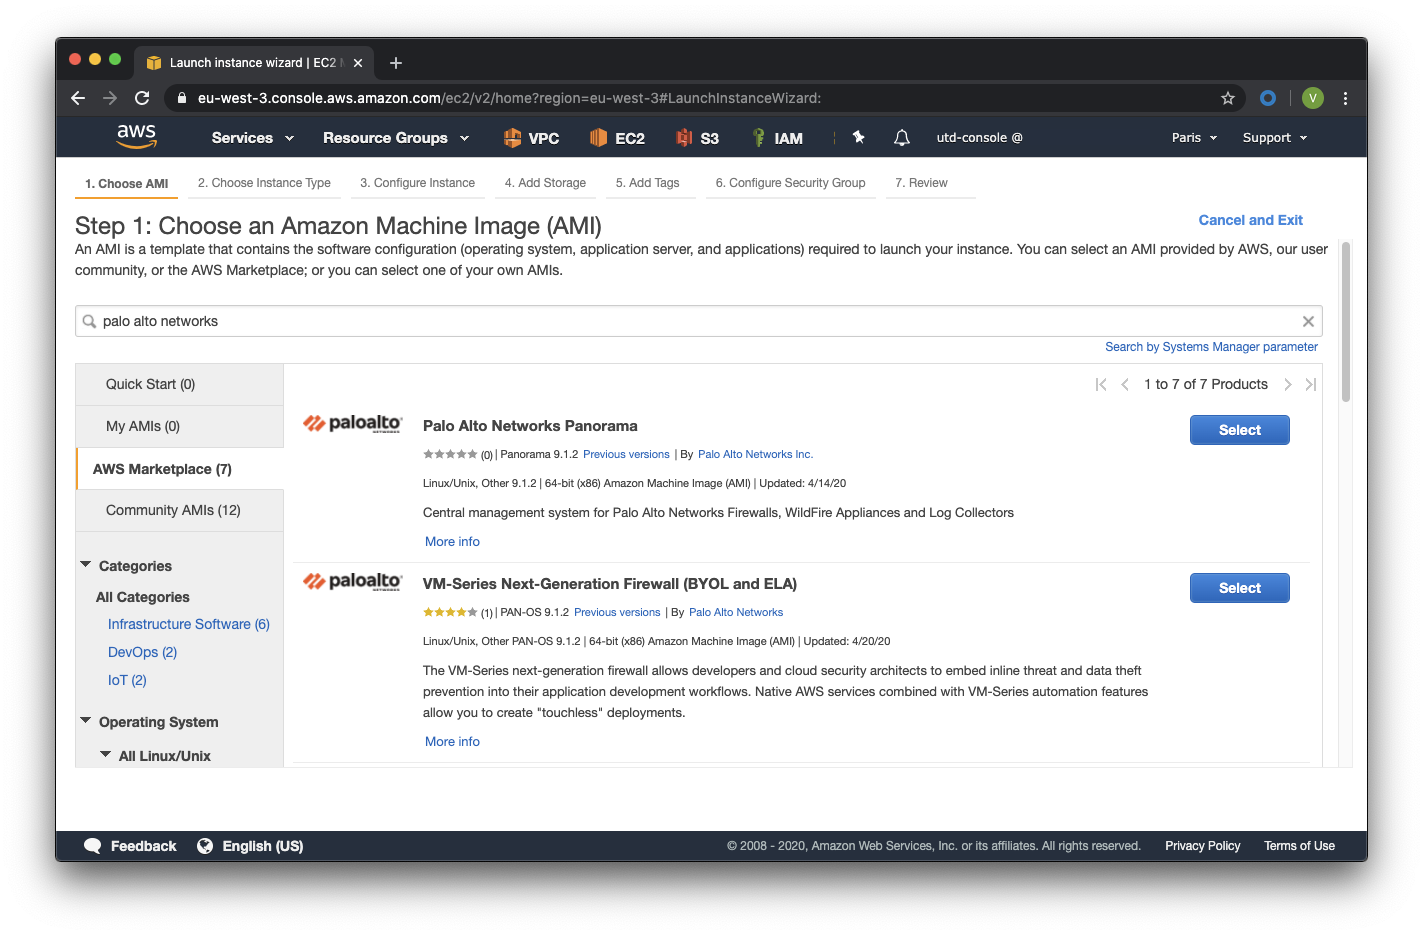Open More info for VM-Series Firewall
Image resolution: width=1423 pixels, height=935 pixels.
pyautogui.click(x=452, y=742)
